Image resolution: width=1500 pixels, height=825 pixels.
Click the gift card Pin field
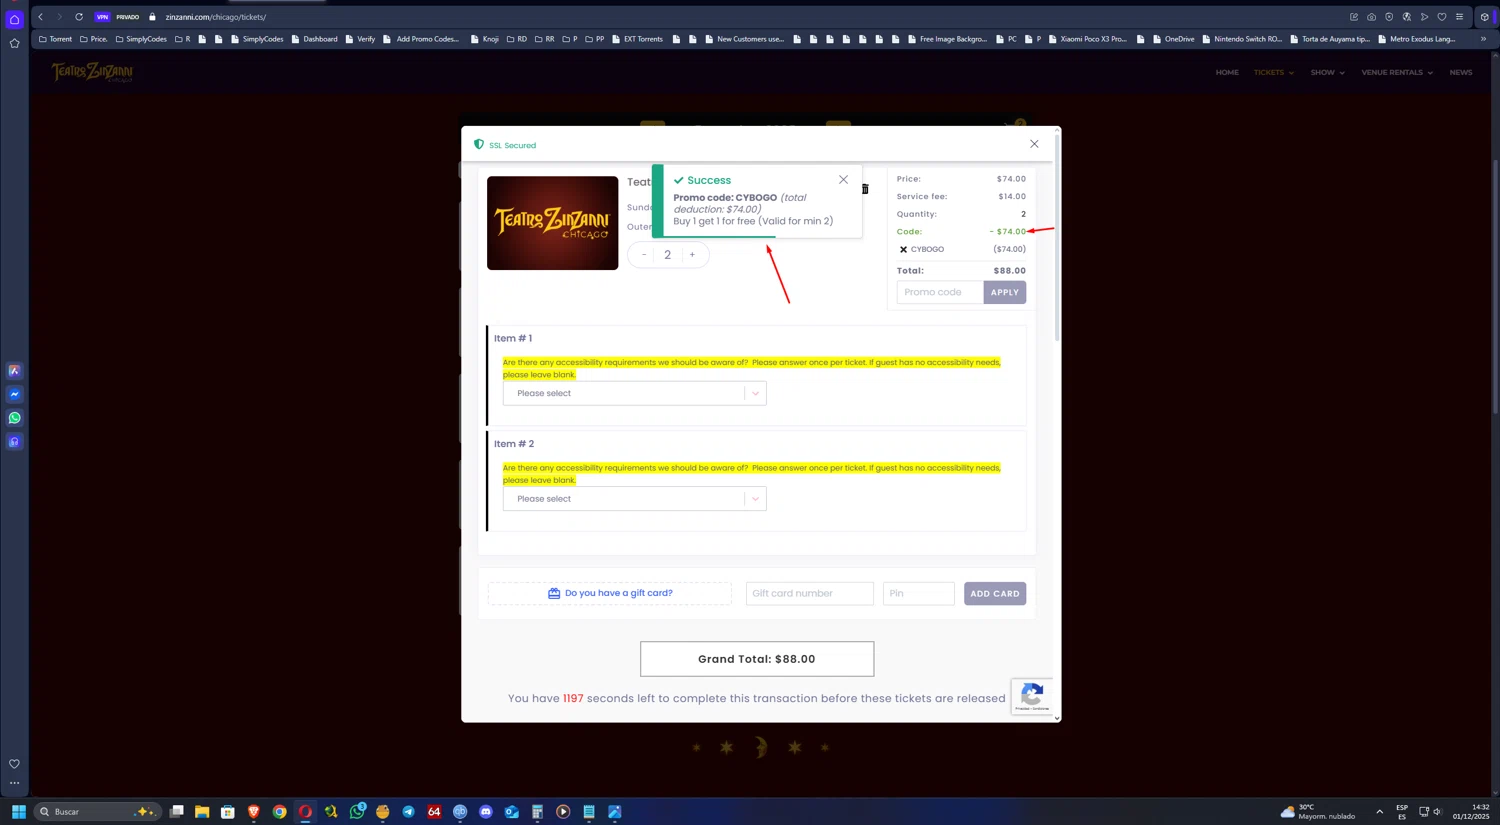click(919, 594)
